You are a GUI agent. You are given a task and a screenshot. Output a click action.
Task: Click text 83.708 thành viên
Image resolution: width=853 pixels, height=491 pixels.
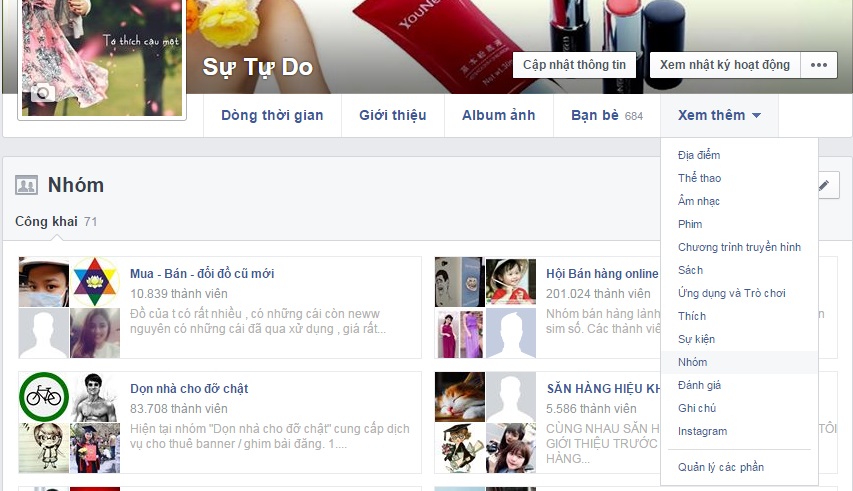[179, 409]
